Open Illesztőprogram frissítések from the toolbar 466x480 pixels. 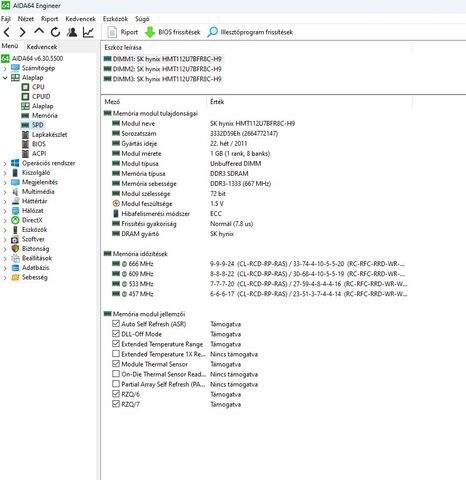click(250, 32)
